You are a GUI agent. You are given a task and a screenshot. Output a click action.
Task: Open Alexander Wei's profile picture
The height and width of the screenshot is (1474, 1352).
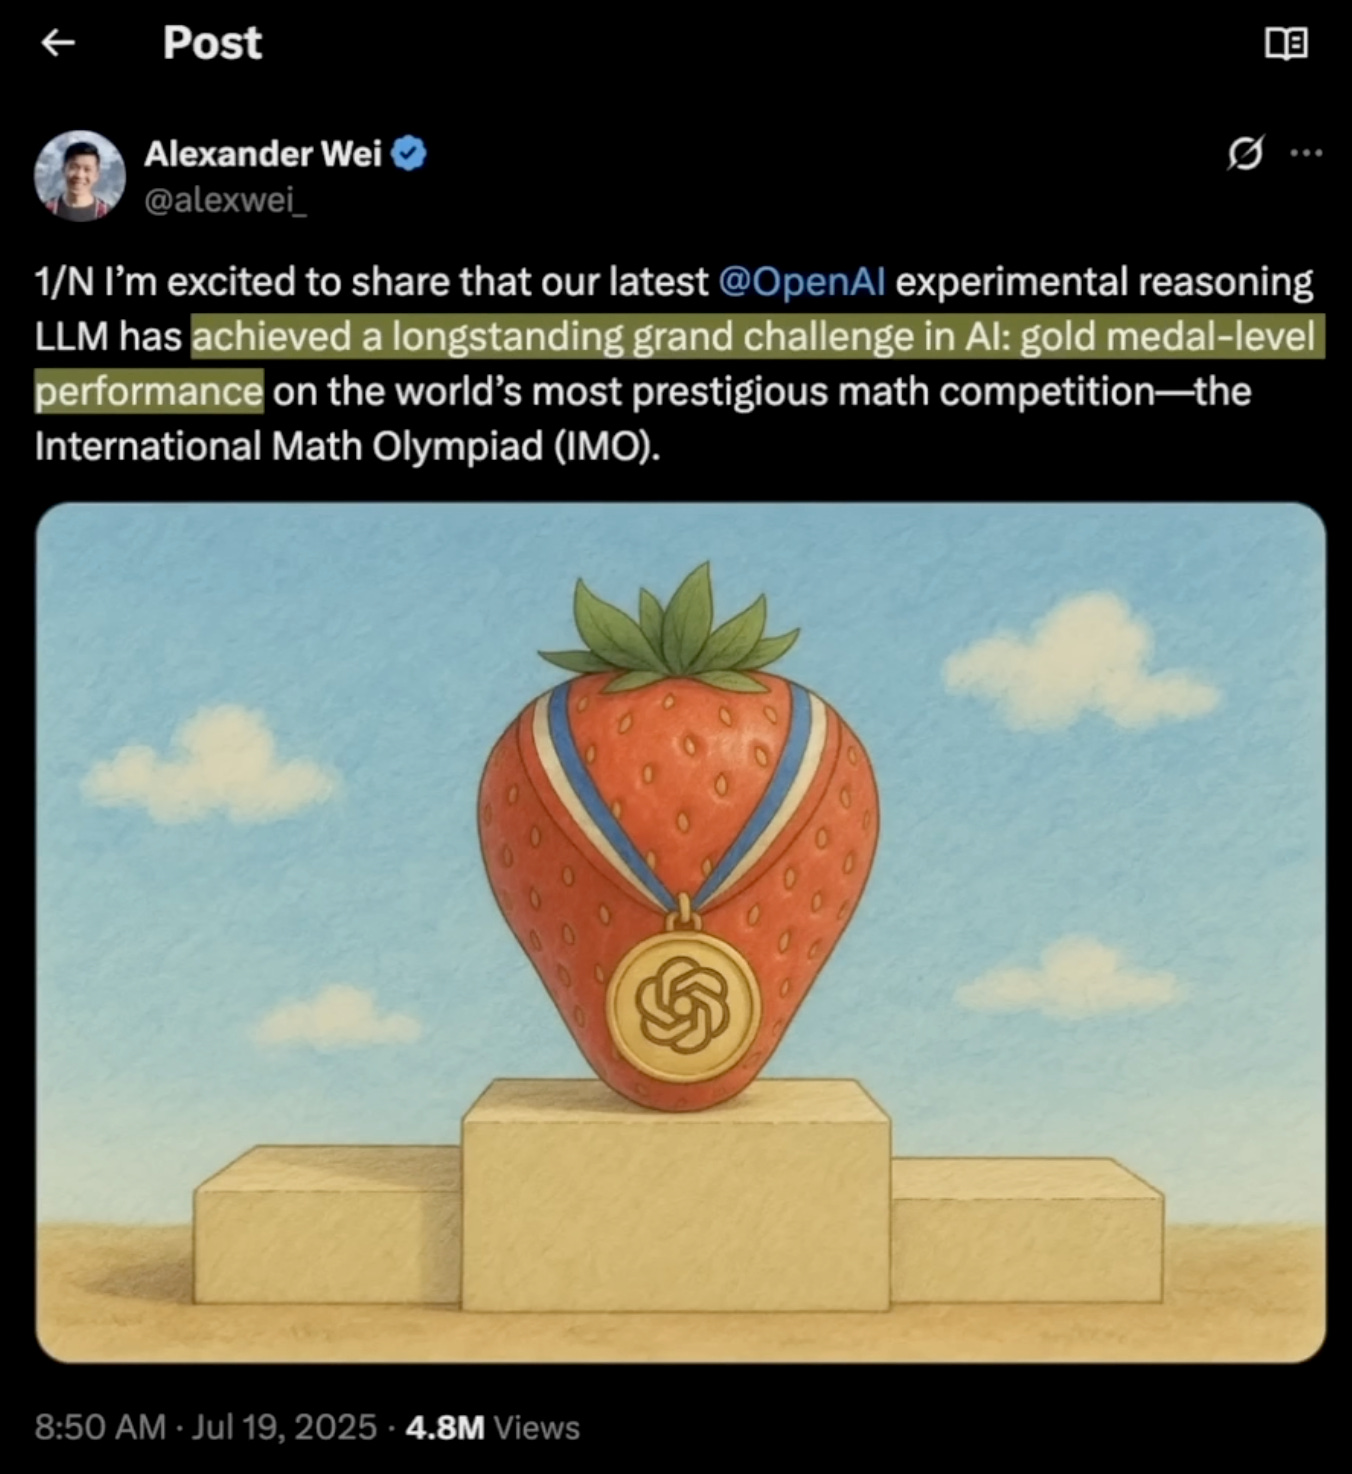[x=80, y=175]
